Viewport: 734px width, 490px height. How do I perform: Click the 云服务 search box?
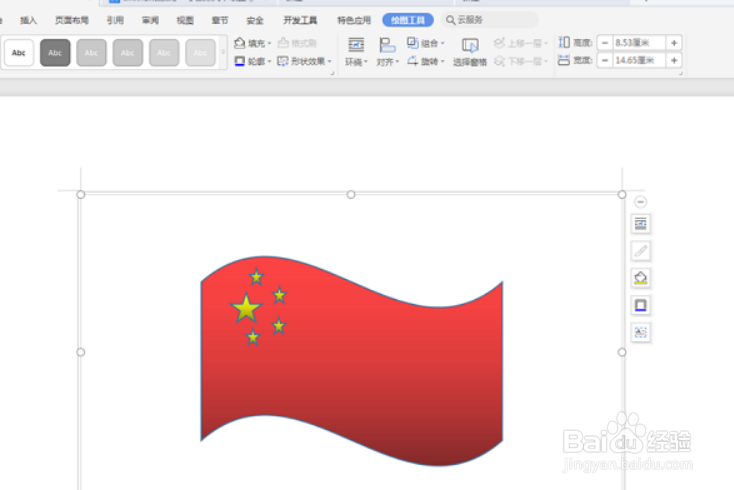[x=490, y=20]
